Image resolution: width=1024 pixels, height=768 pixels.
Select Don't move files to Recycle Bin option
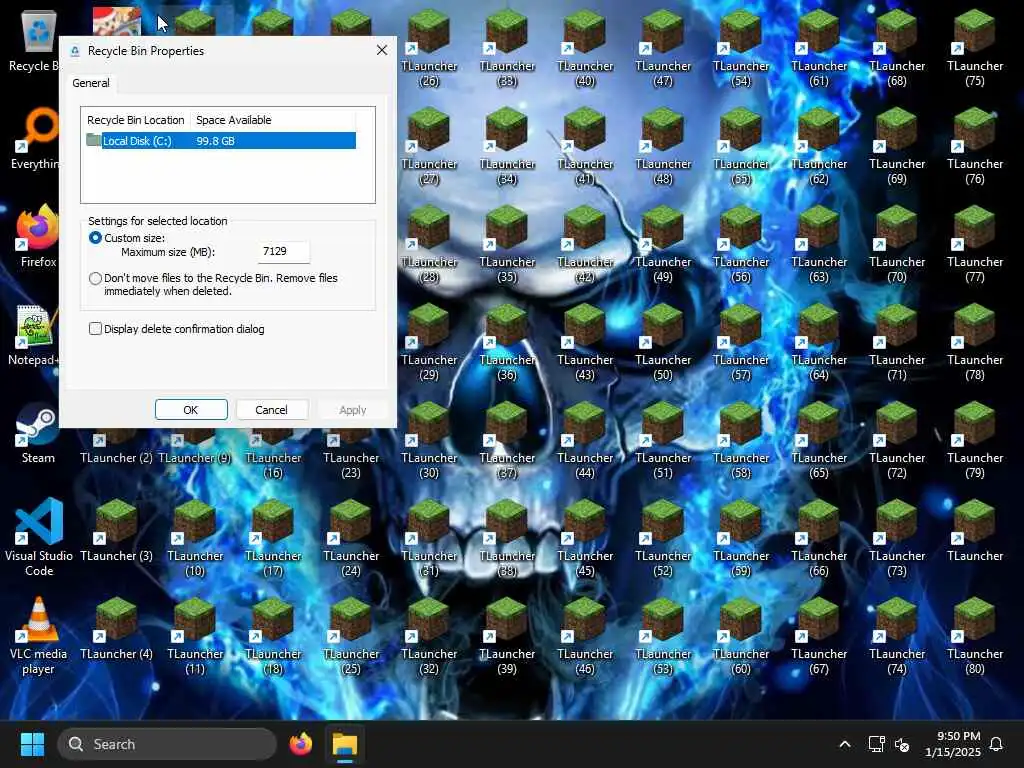click(95, 278)
